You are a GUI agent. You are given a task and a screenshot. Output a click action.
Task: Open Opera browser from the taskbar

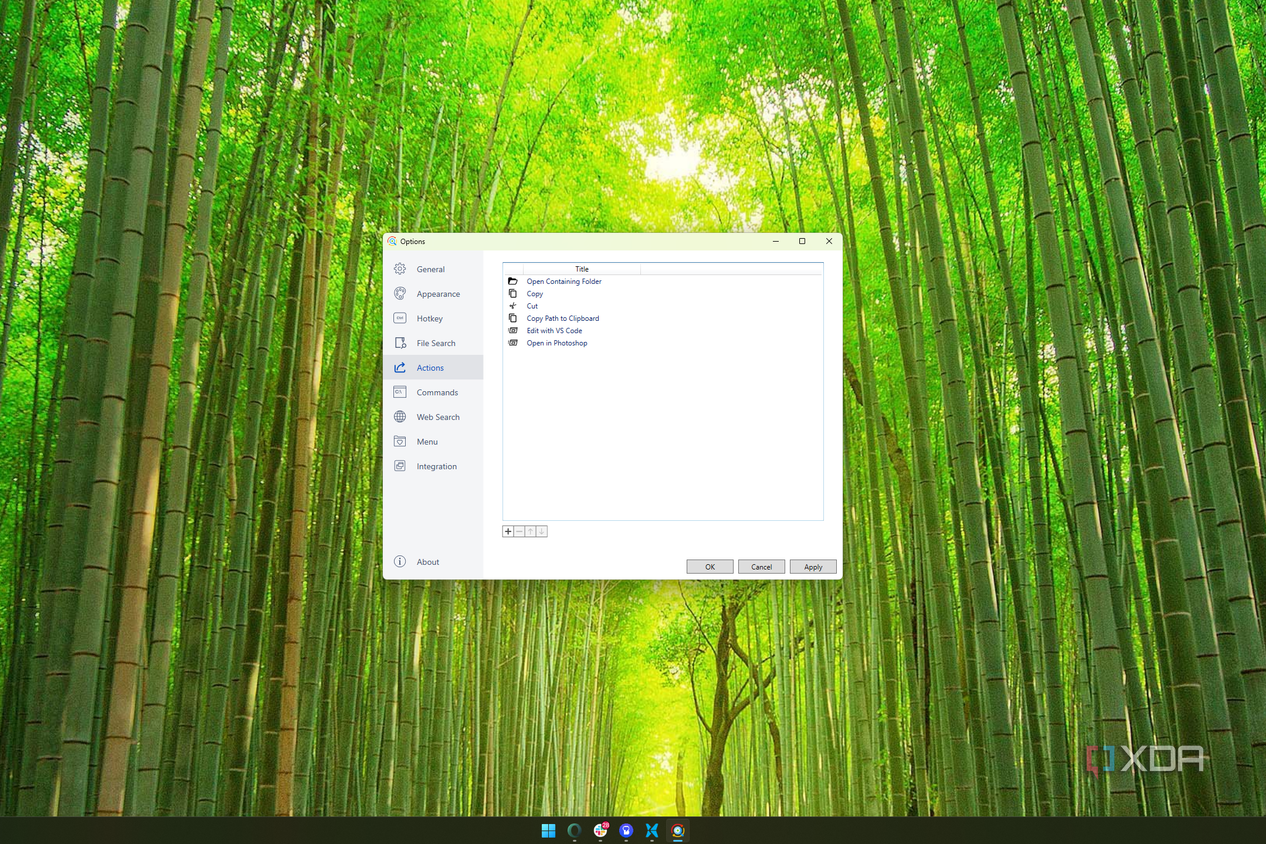point(574,830)
